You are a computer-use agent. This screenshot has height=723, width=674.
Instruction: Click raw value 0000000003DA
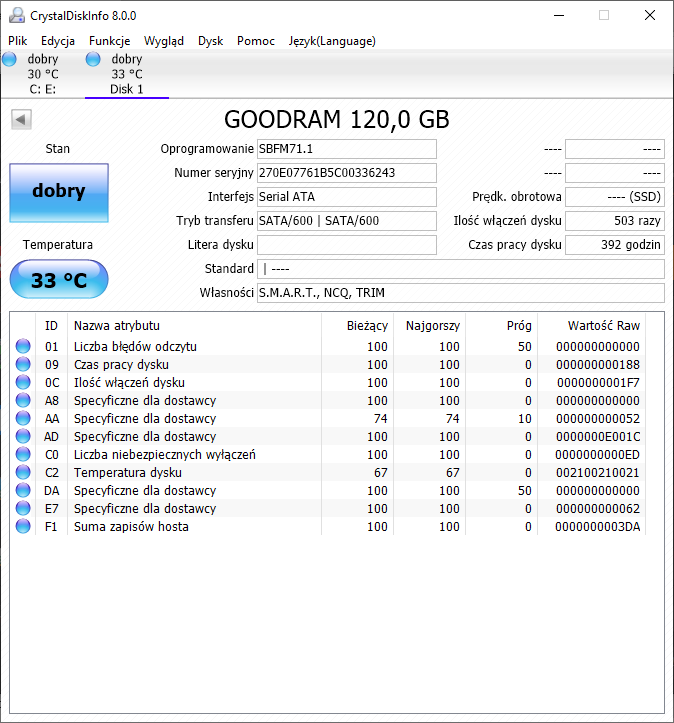pos(598,526)
